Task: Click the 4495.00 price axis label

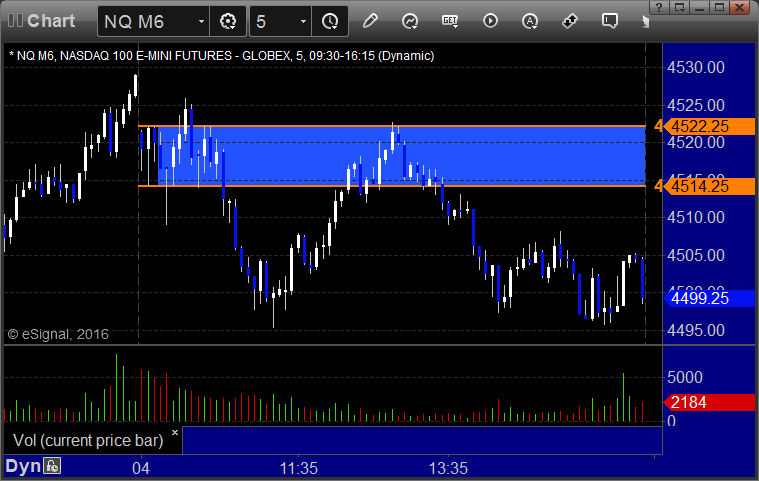Action: 696,330
